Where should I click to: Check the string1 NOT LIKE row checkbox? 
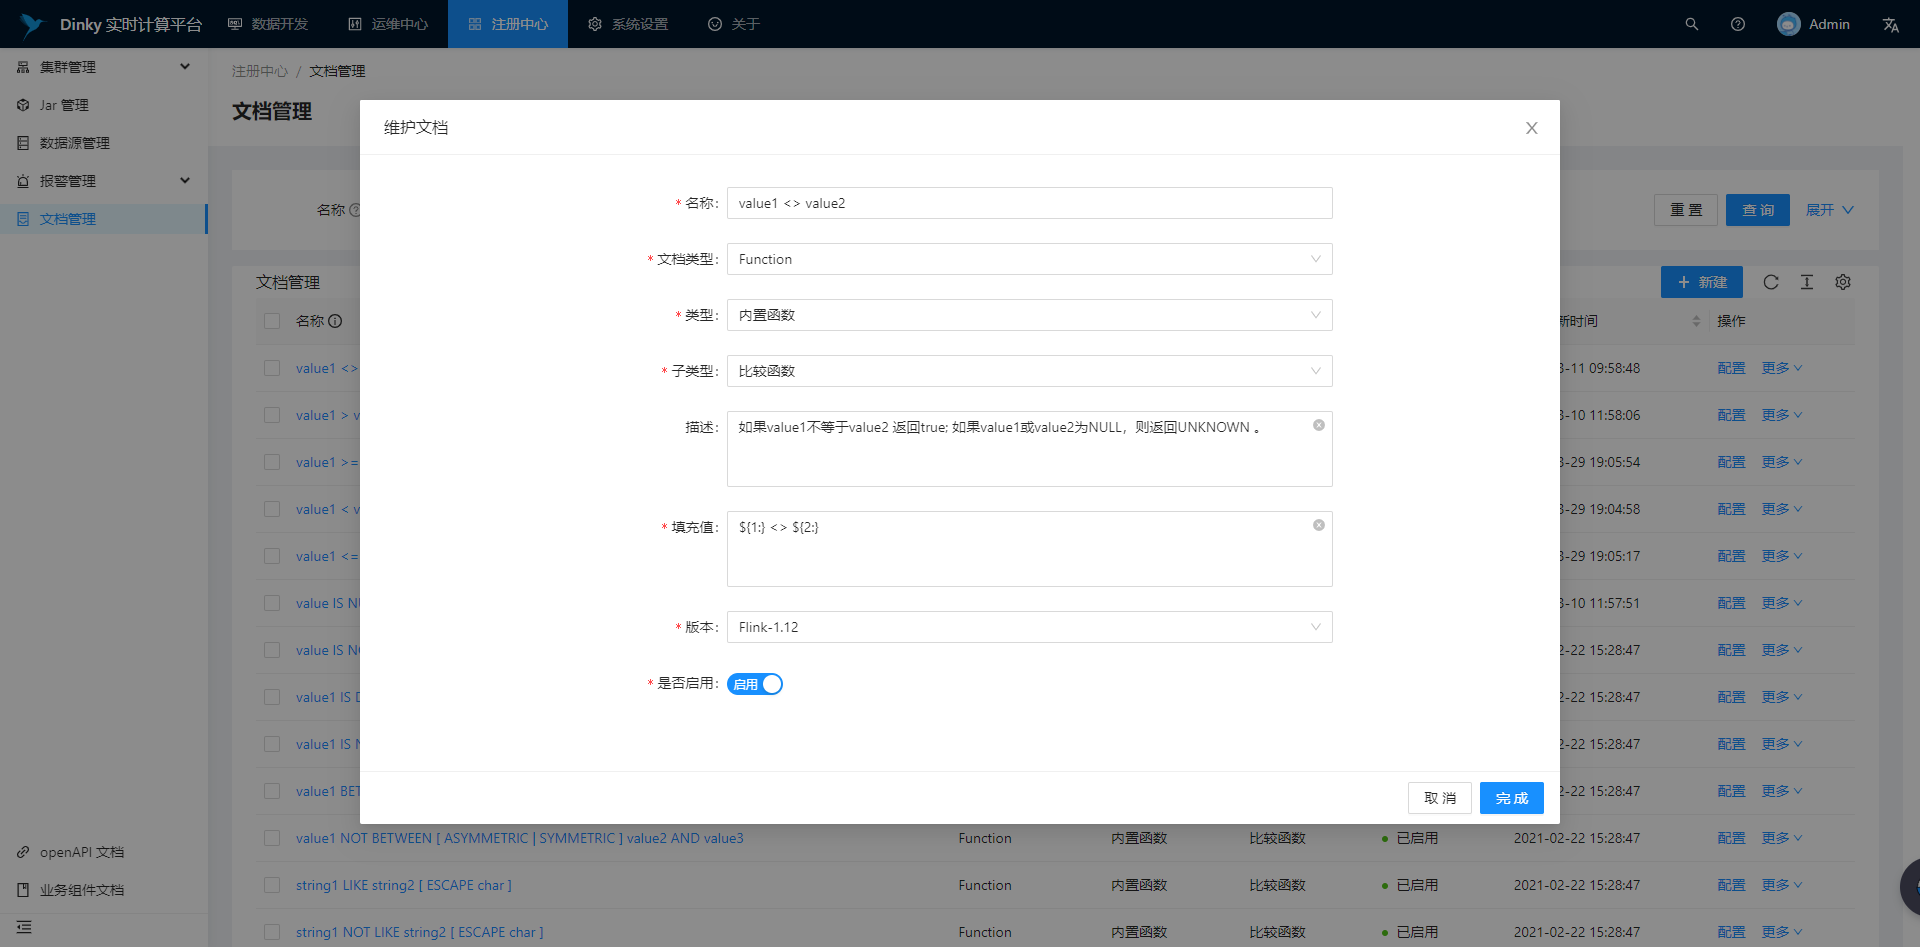[x=272, y=932]
